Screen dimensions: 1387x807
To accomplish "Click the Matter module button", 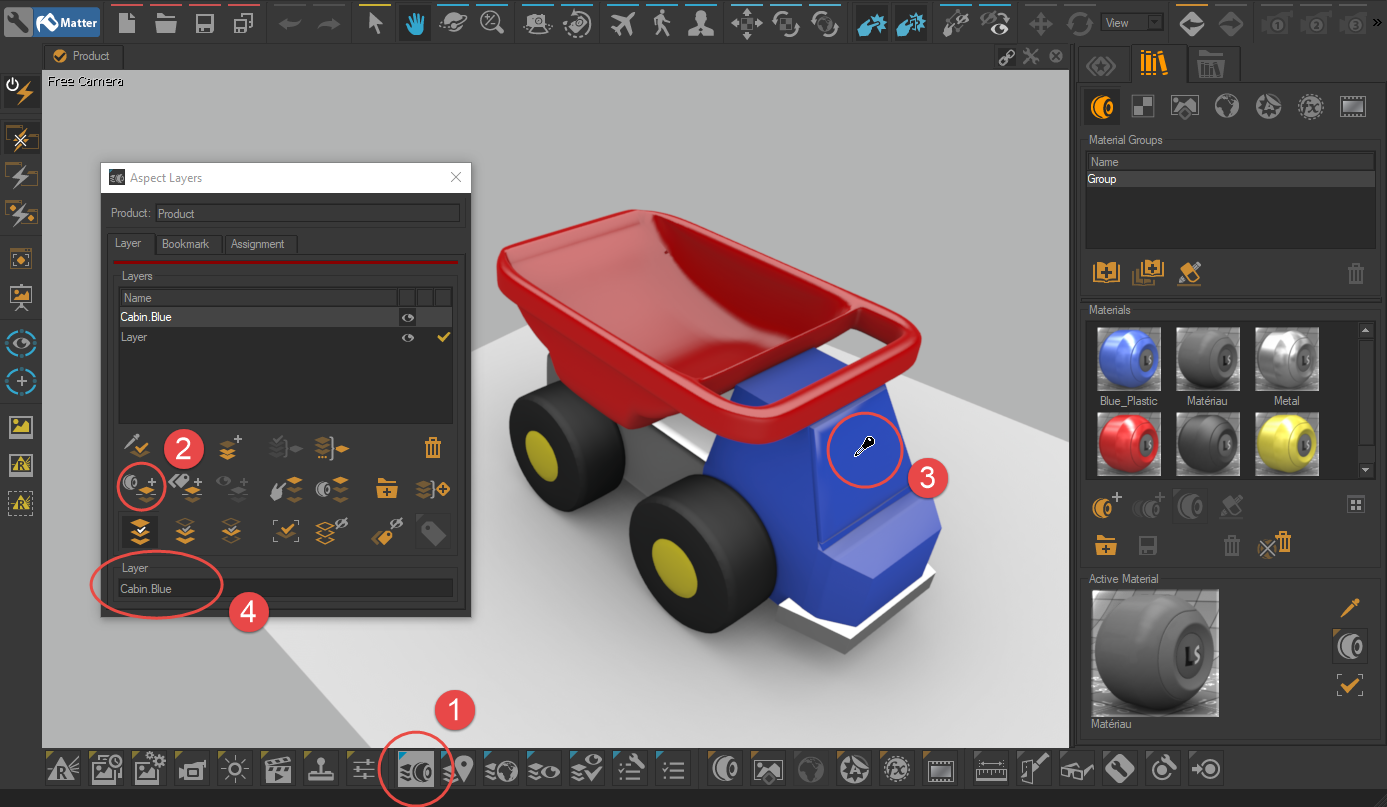I will pyautogui.click(x=66, y=22).
